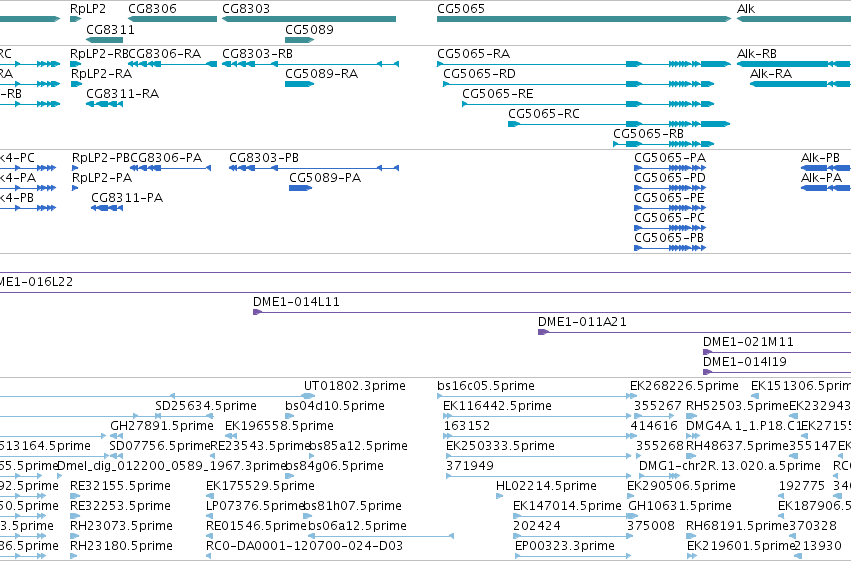851x561 pixels.
Task: Click the RH23180.5prime EST label
Action: [x=122, y=546]
